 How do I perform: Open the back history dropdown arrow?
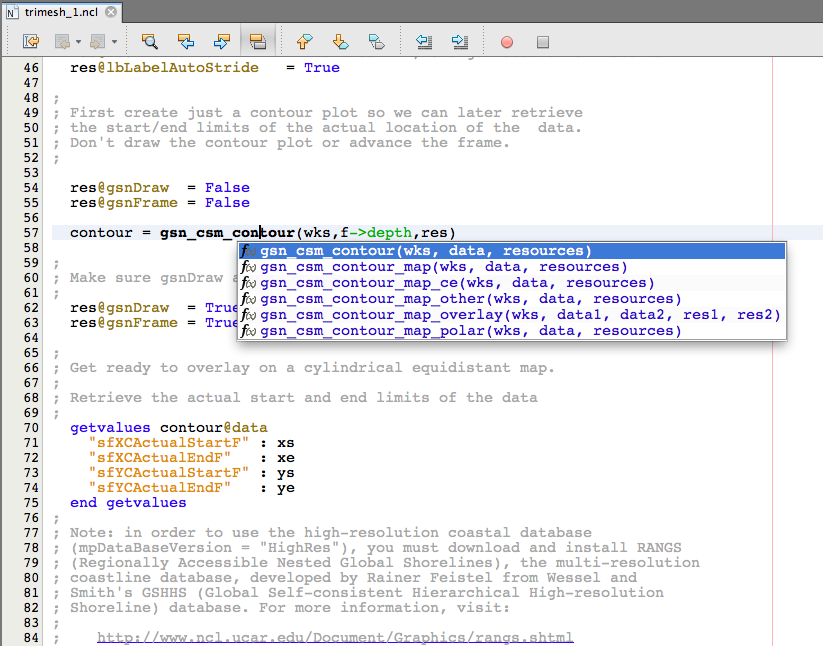click(x=78, y=42)
